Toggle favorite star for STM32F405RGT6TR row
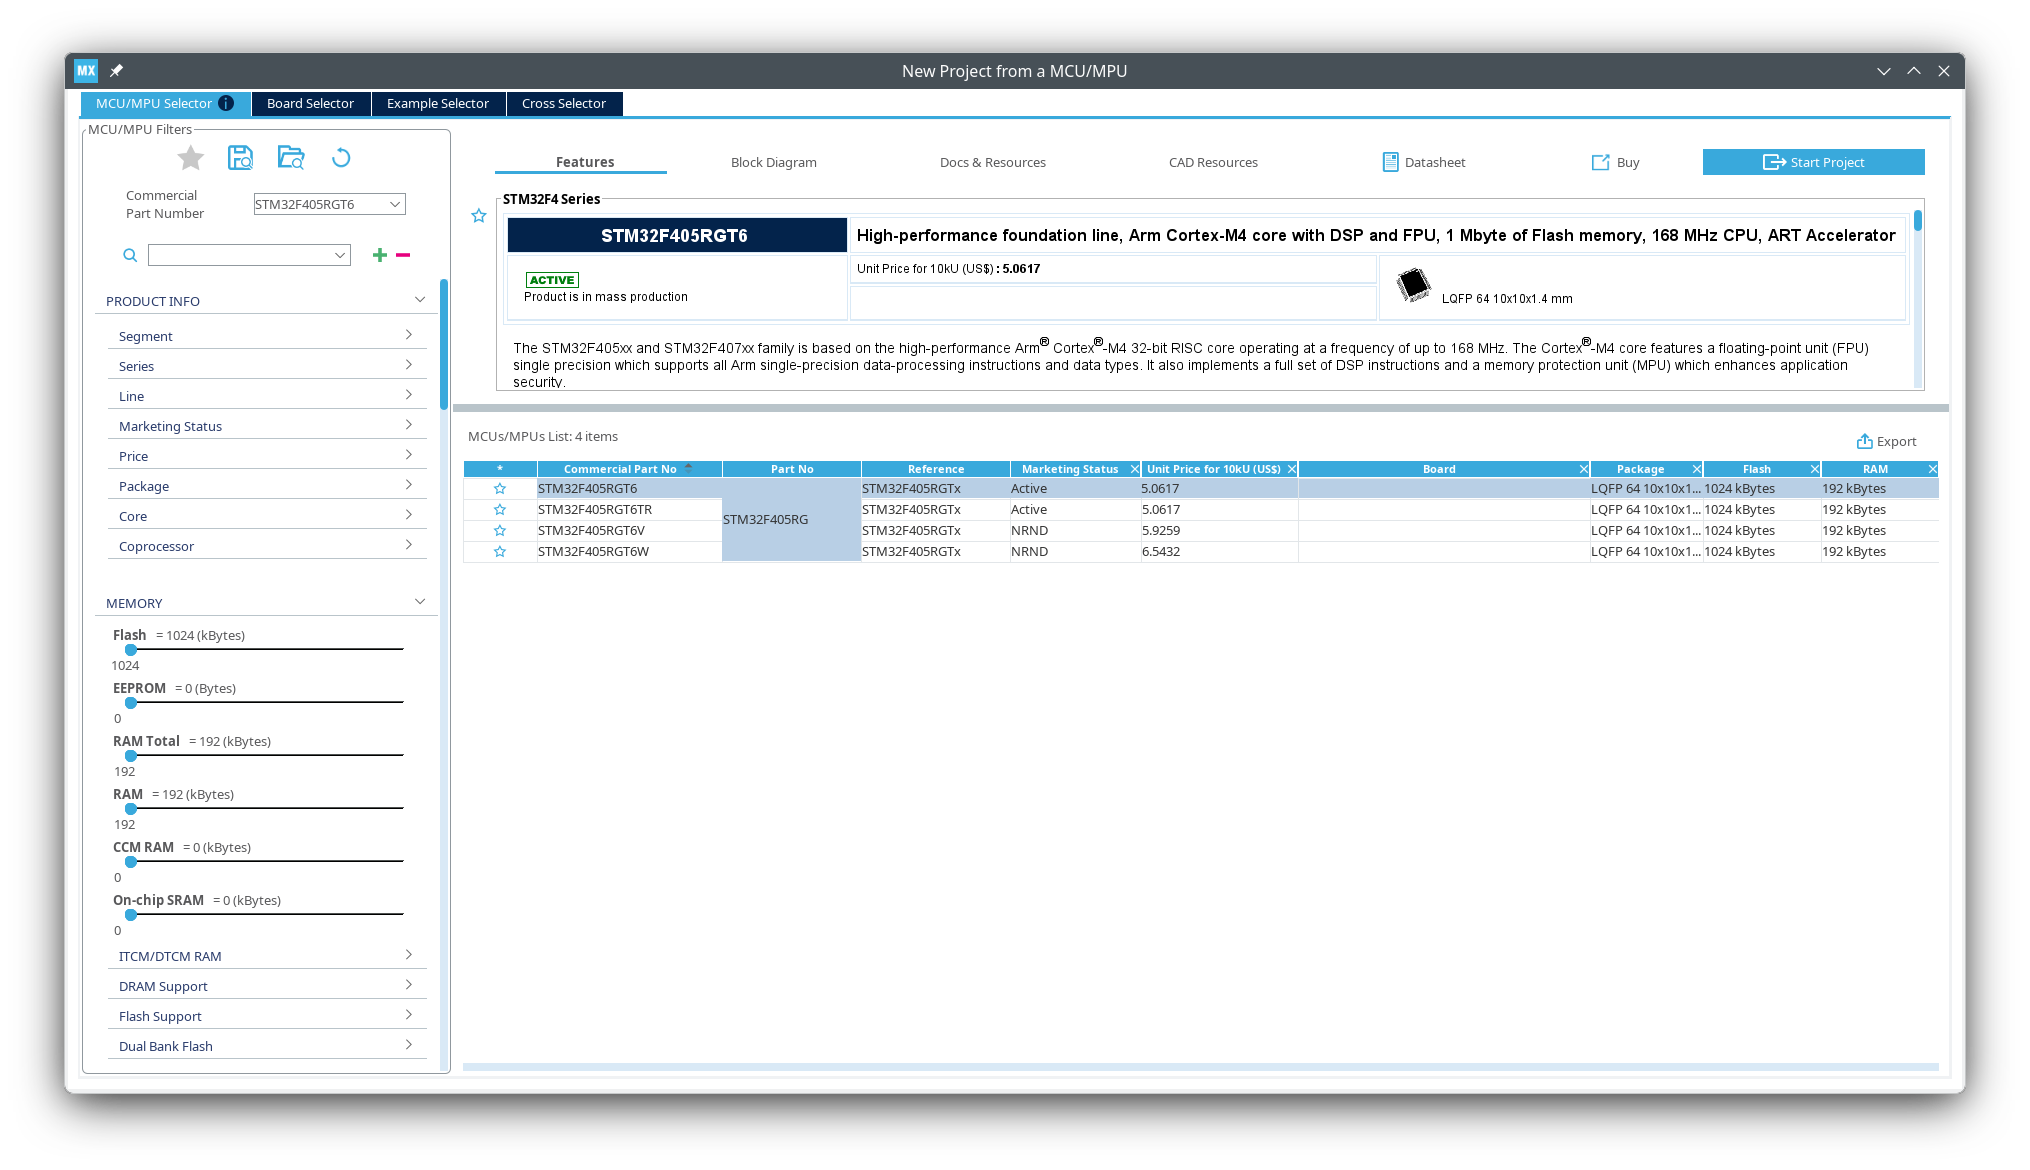This screenshot has width=2030, height=1170. click(x=500, y=510)
